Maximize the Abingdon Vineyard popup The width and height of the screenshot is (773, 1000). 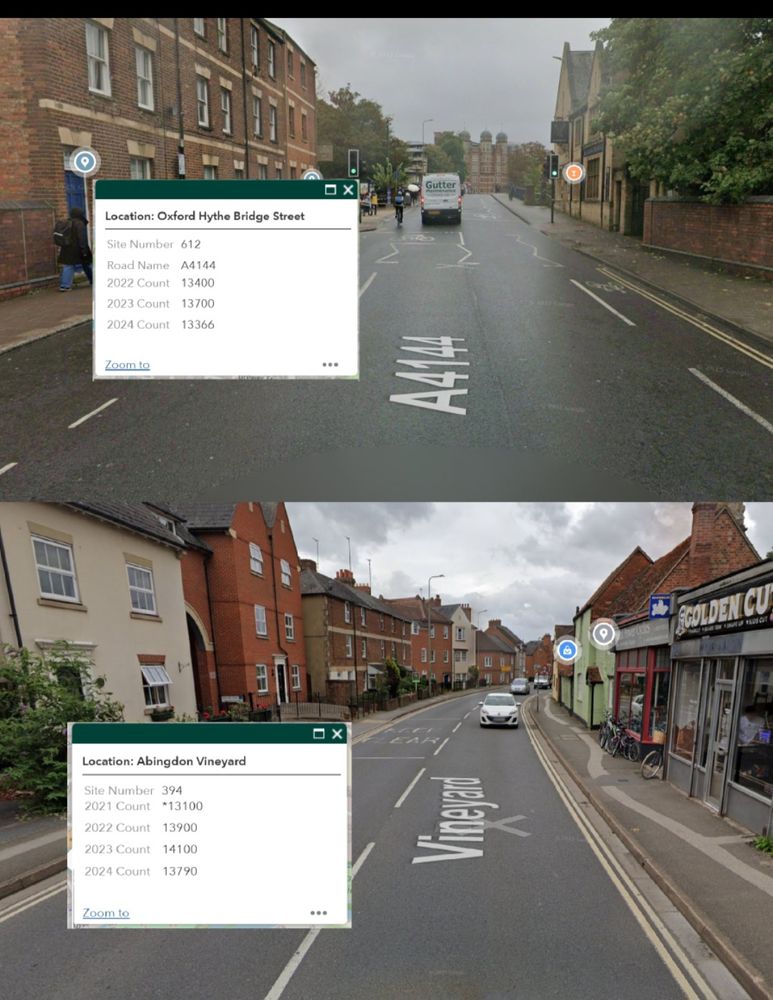click(x=319, y=733)
